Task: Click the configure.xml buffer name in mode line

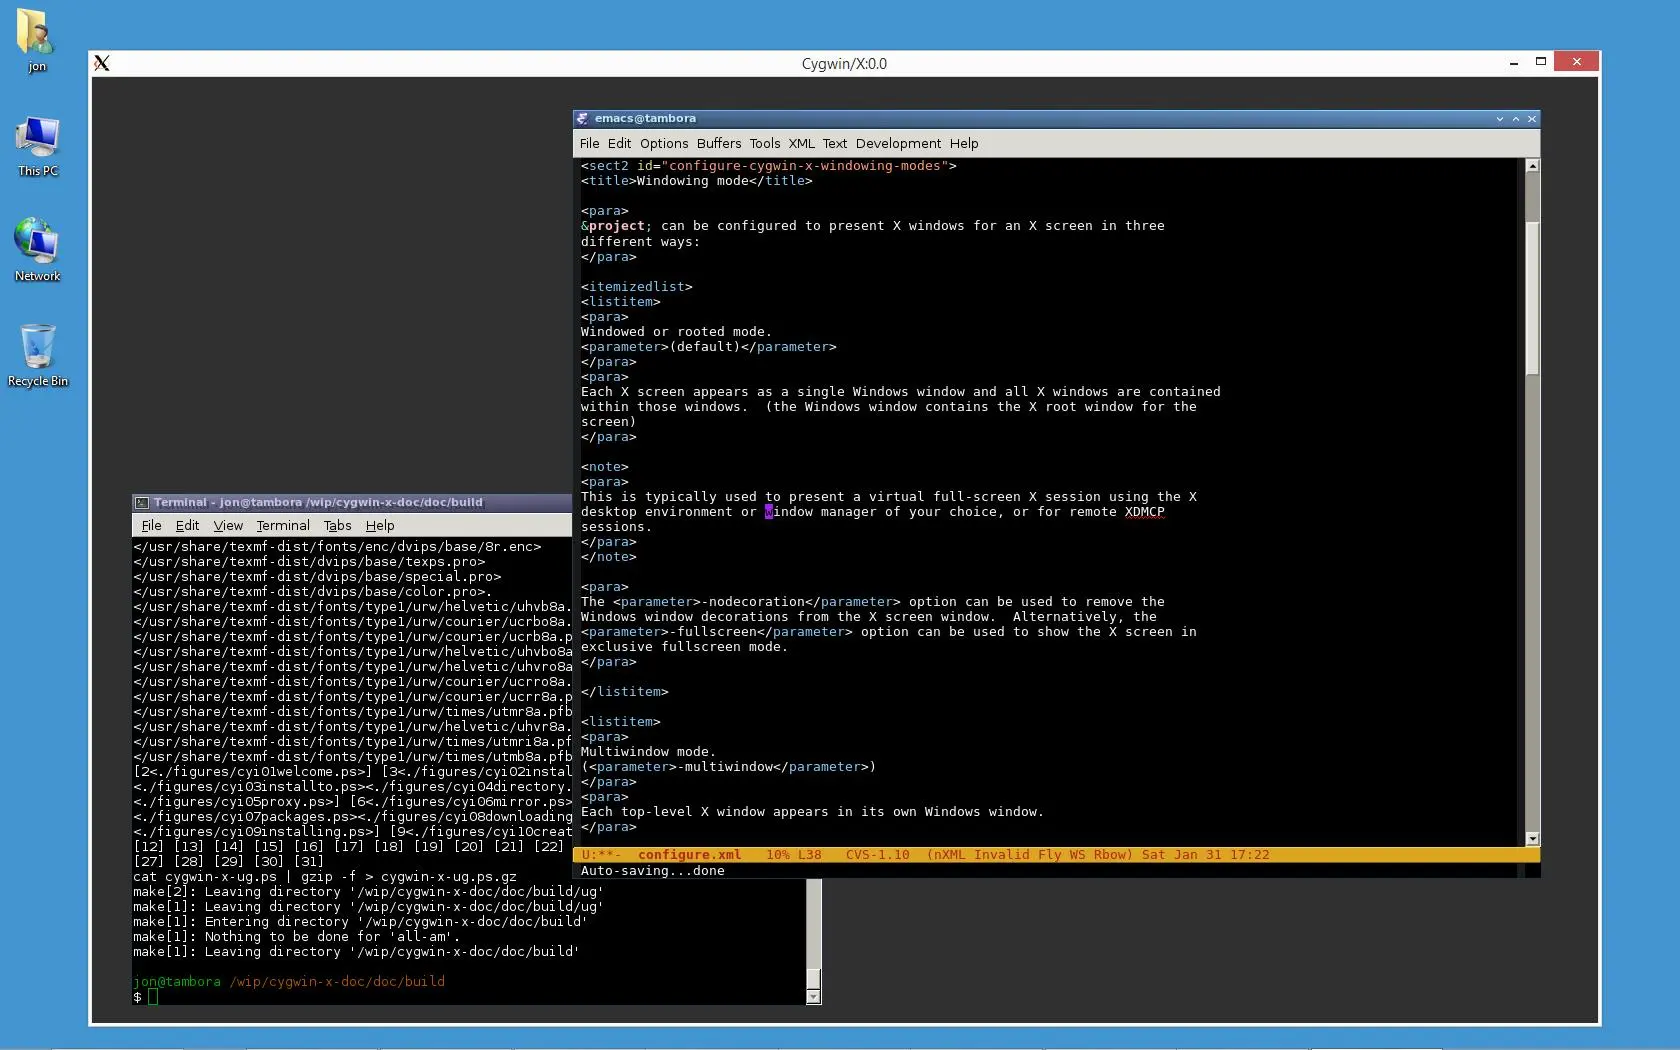Action: [689, 855]
